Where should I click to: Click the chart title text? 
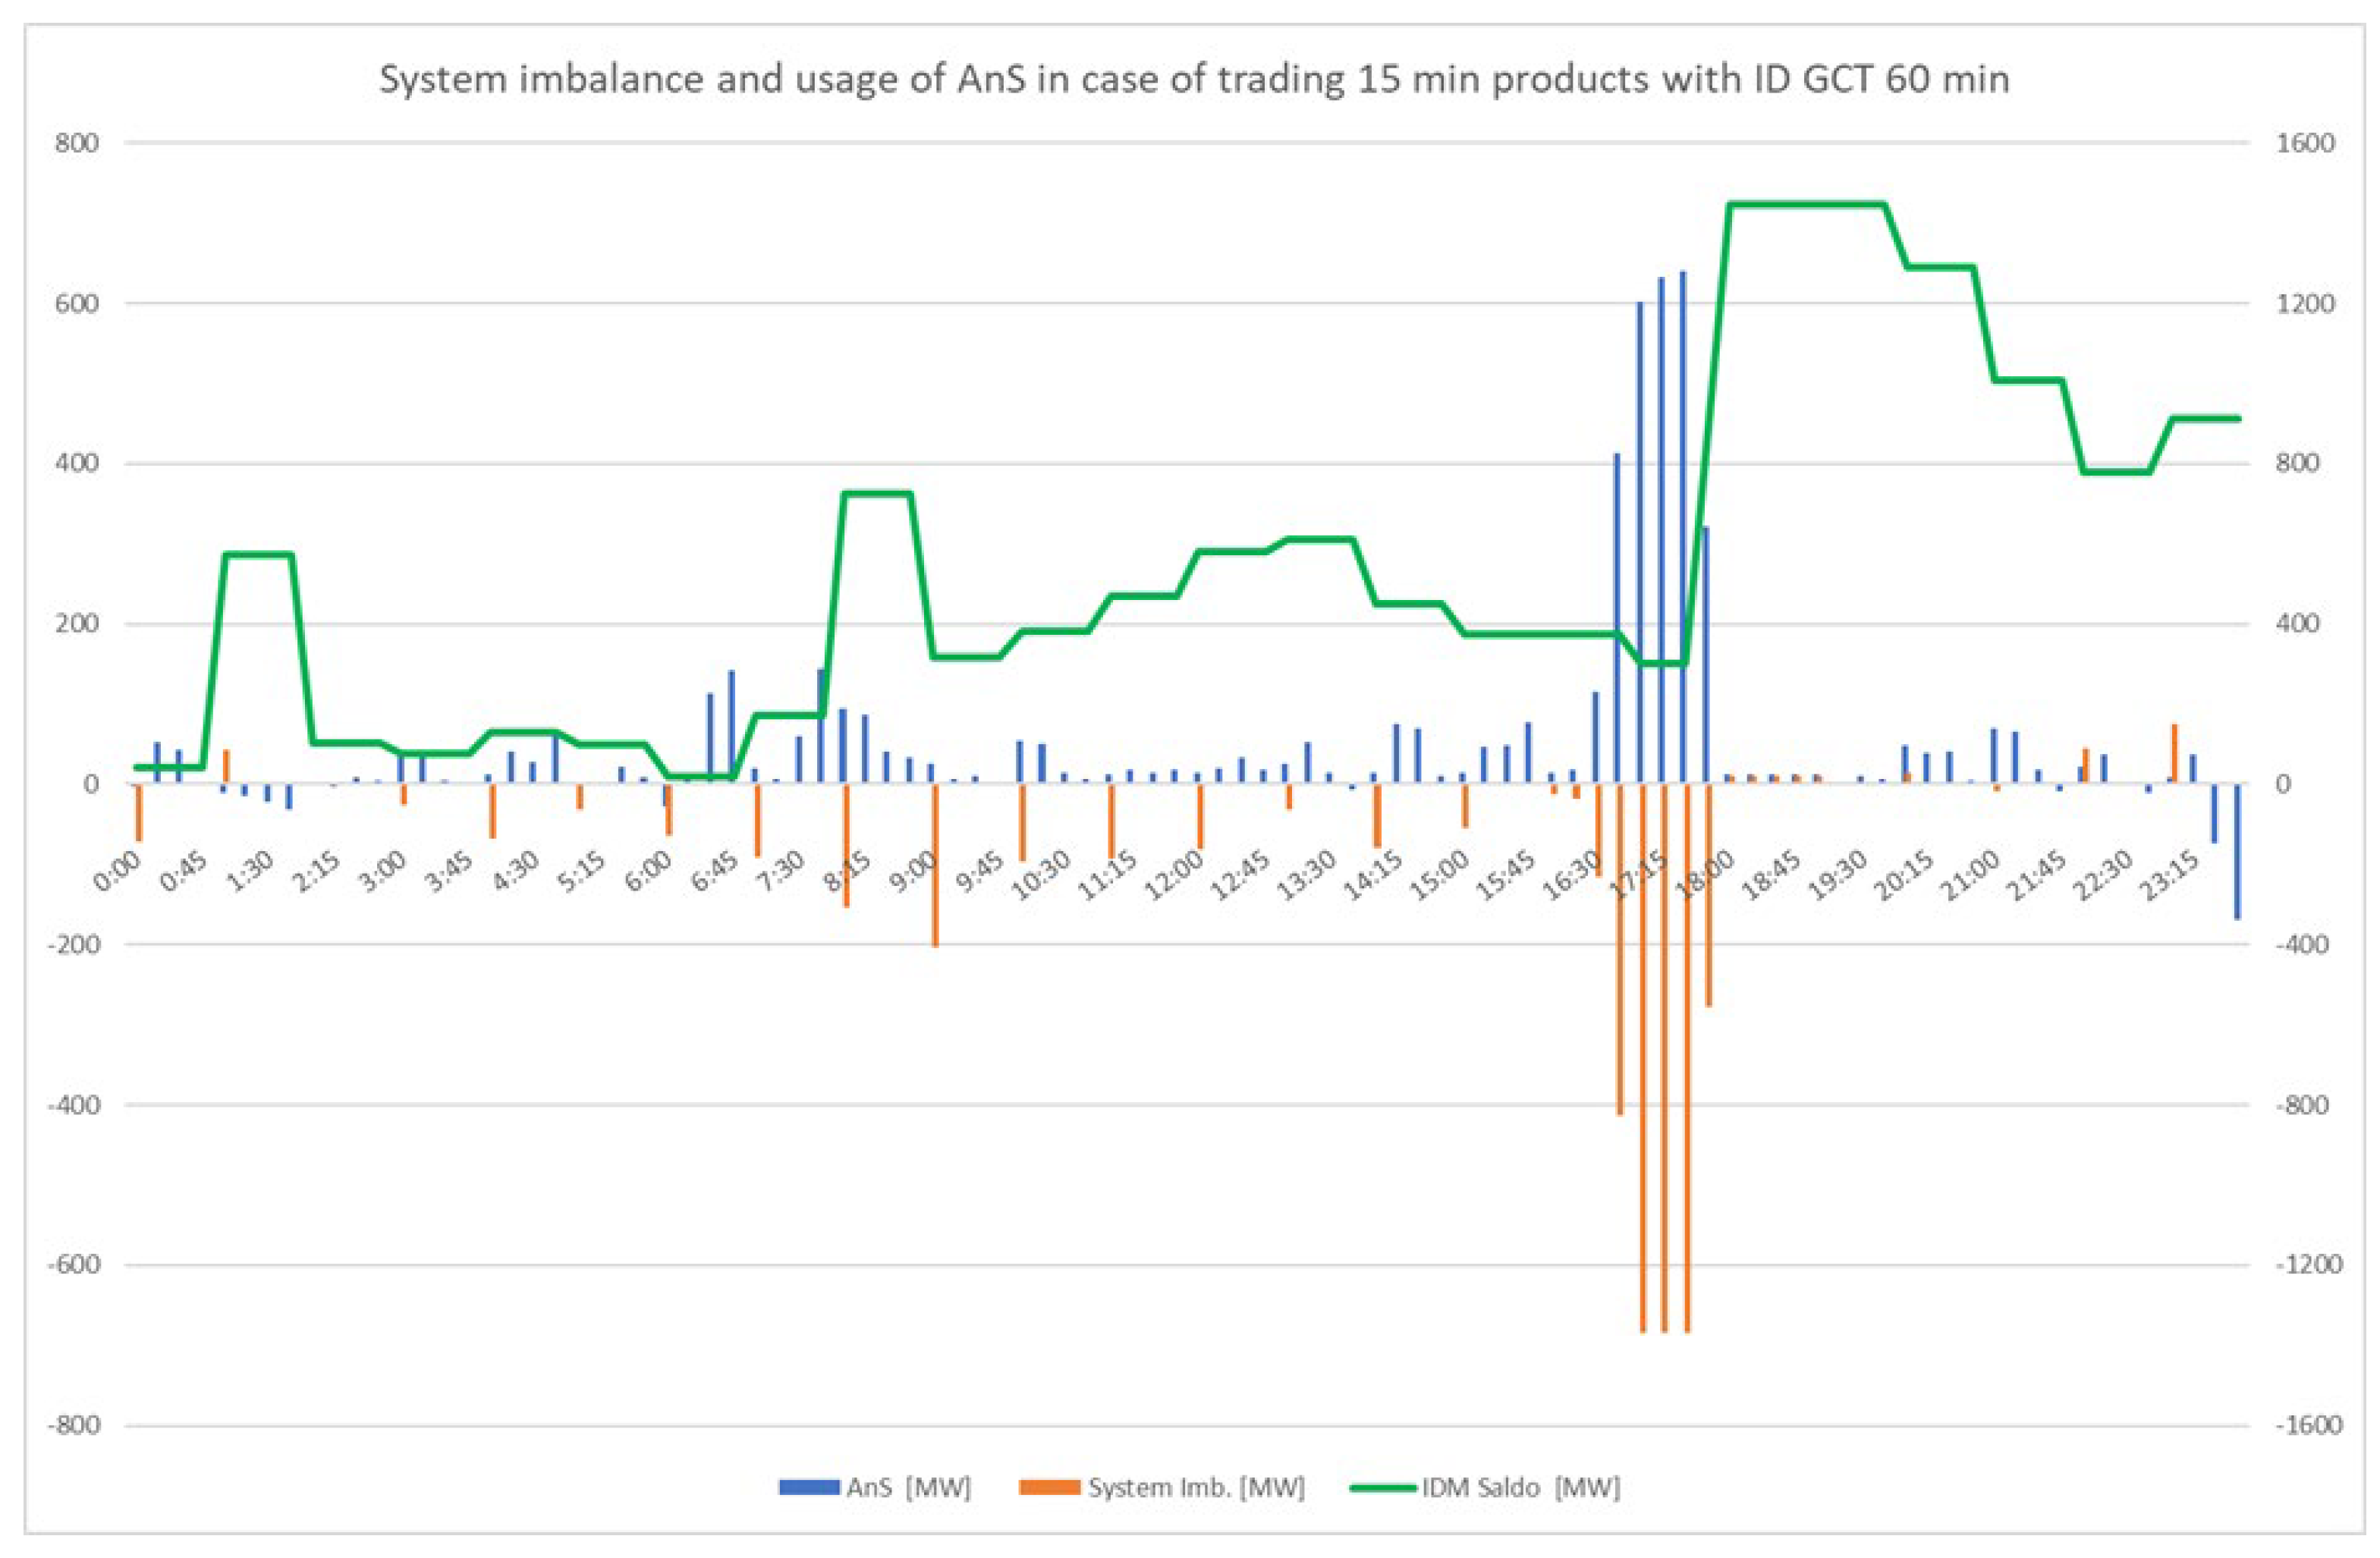click(x=1194, y=79)
